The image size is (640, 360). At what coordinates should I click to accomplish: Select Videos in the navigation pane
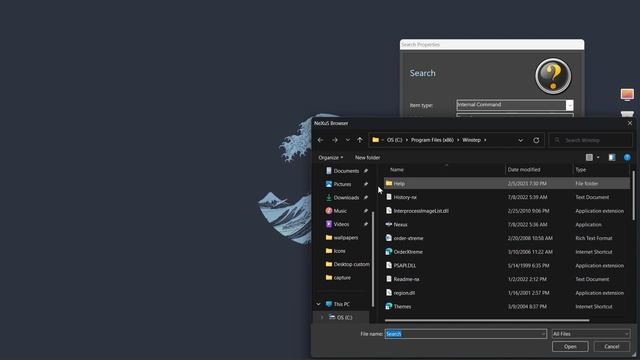(x=341, y=224)
